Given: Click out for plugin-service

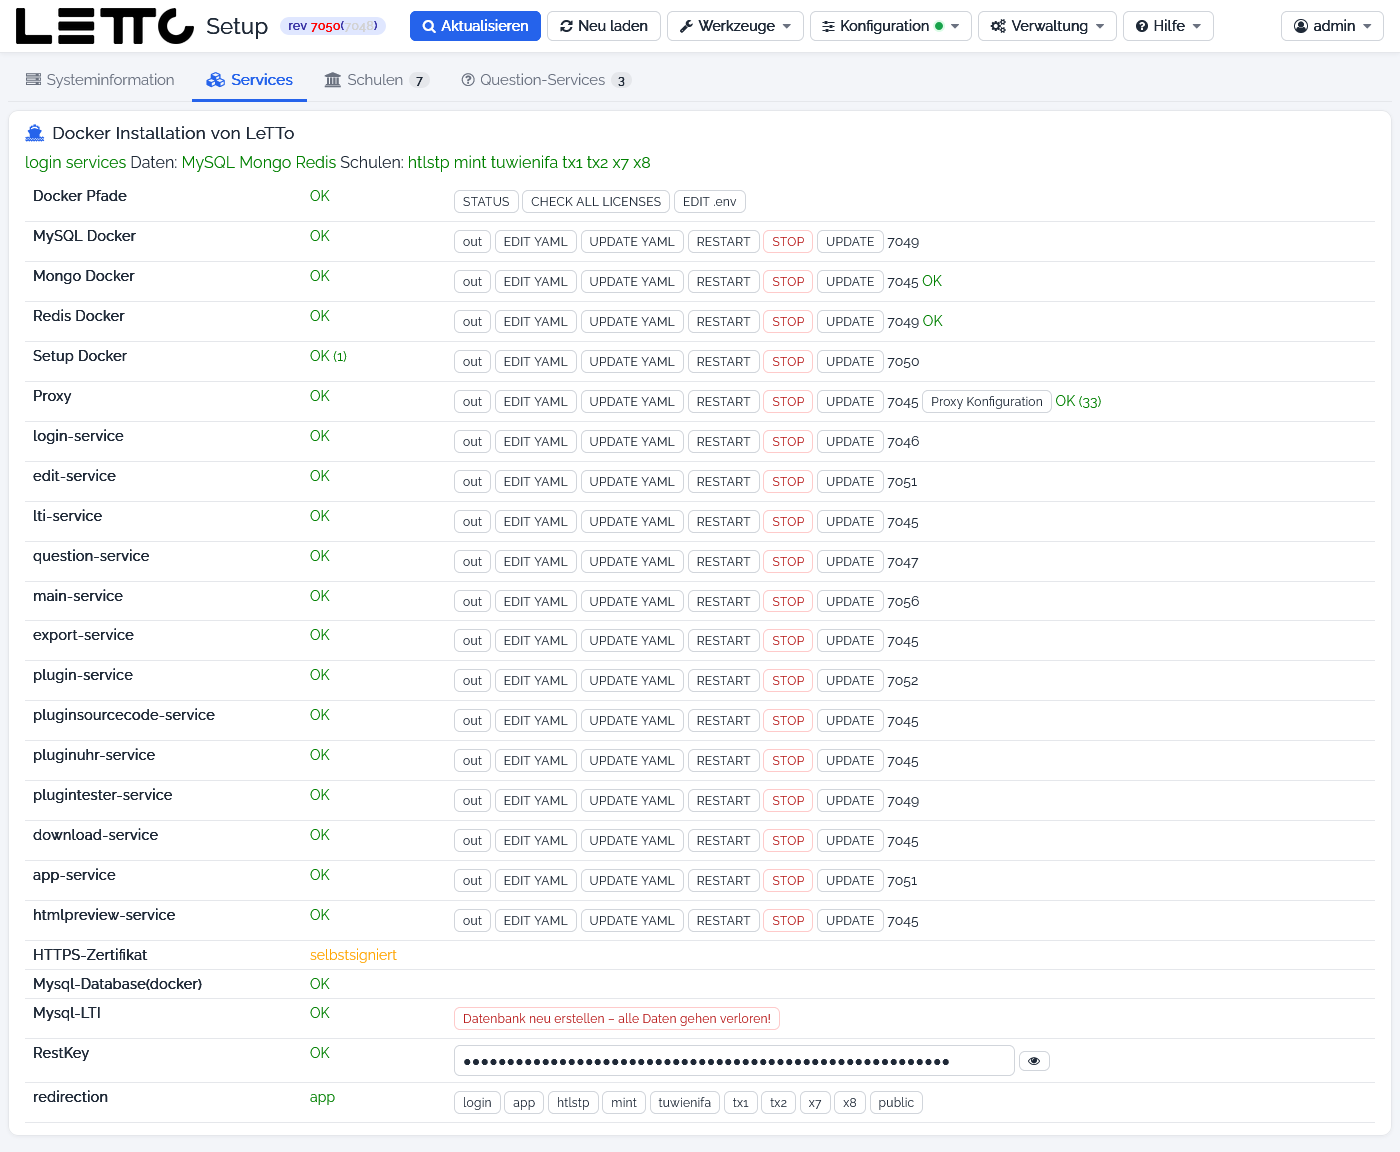Looking at the screenshot, I should point(472,681).
